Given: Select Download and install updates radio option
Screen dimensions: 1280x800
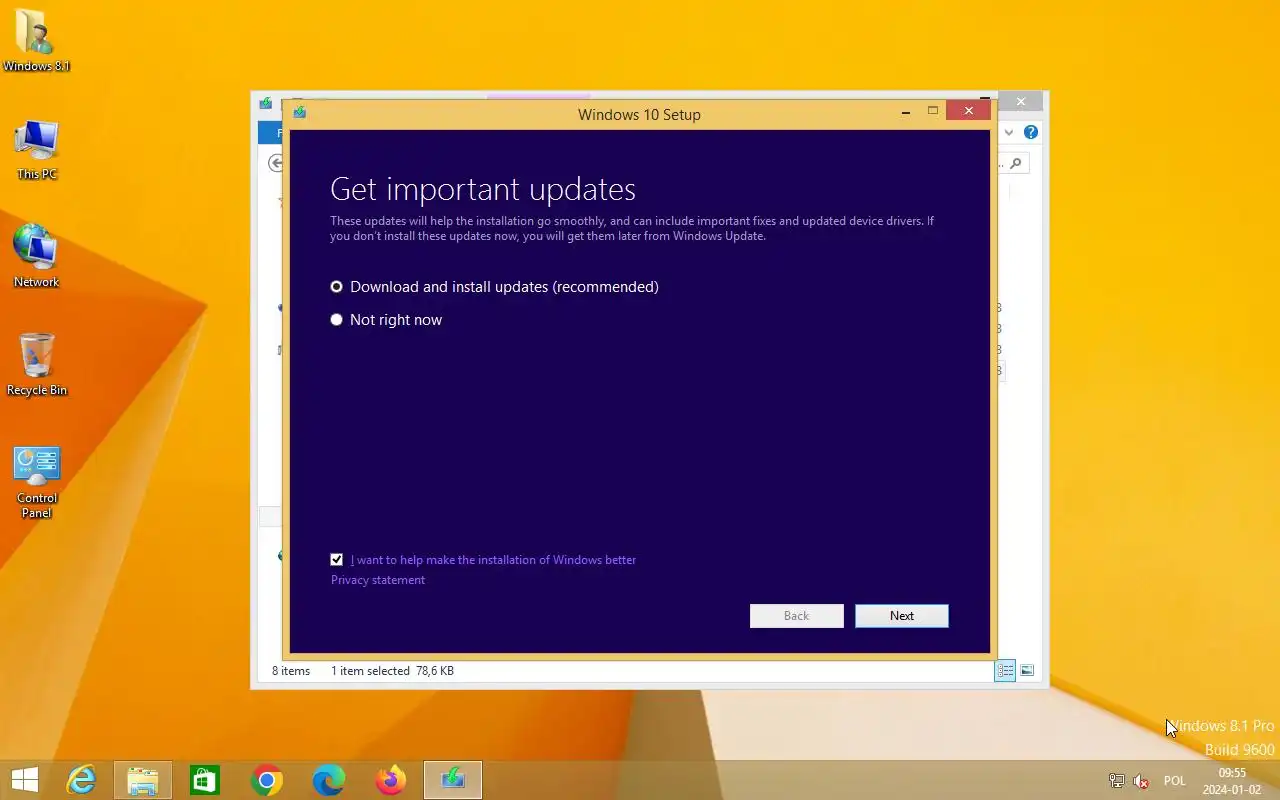Looking at the screenshot, I should tap(494, 287).
